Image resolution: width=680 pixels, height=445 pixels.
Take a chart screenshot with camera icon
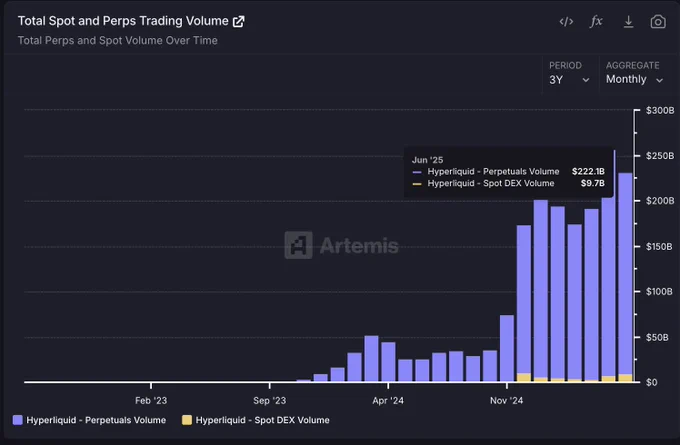coord(658,22)
